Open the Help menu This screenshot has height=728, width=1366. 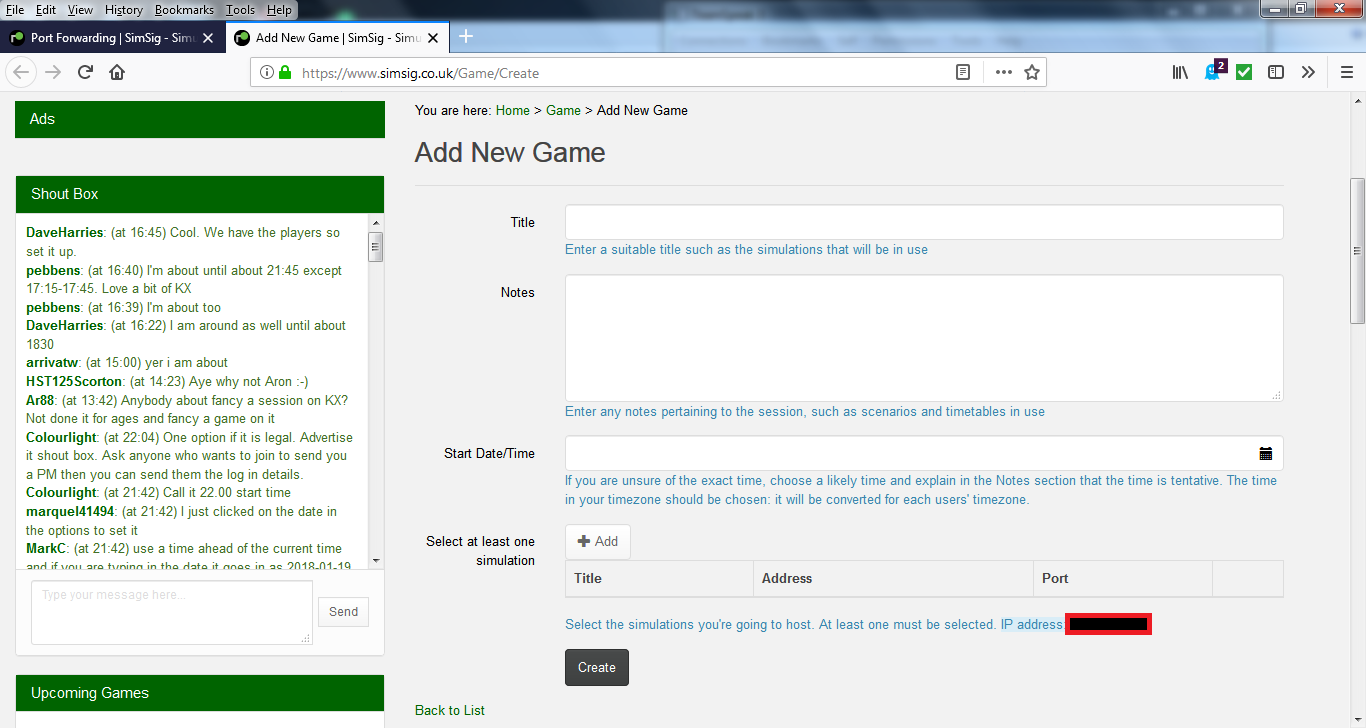click(x=280, y=9)
